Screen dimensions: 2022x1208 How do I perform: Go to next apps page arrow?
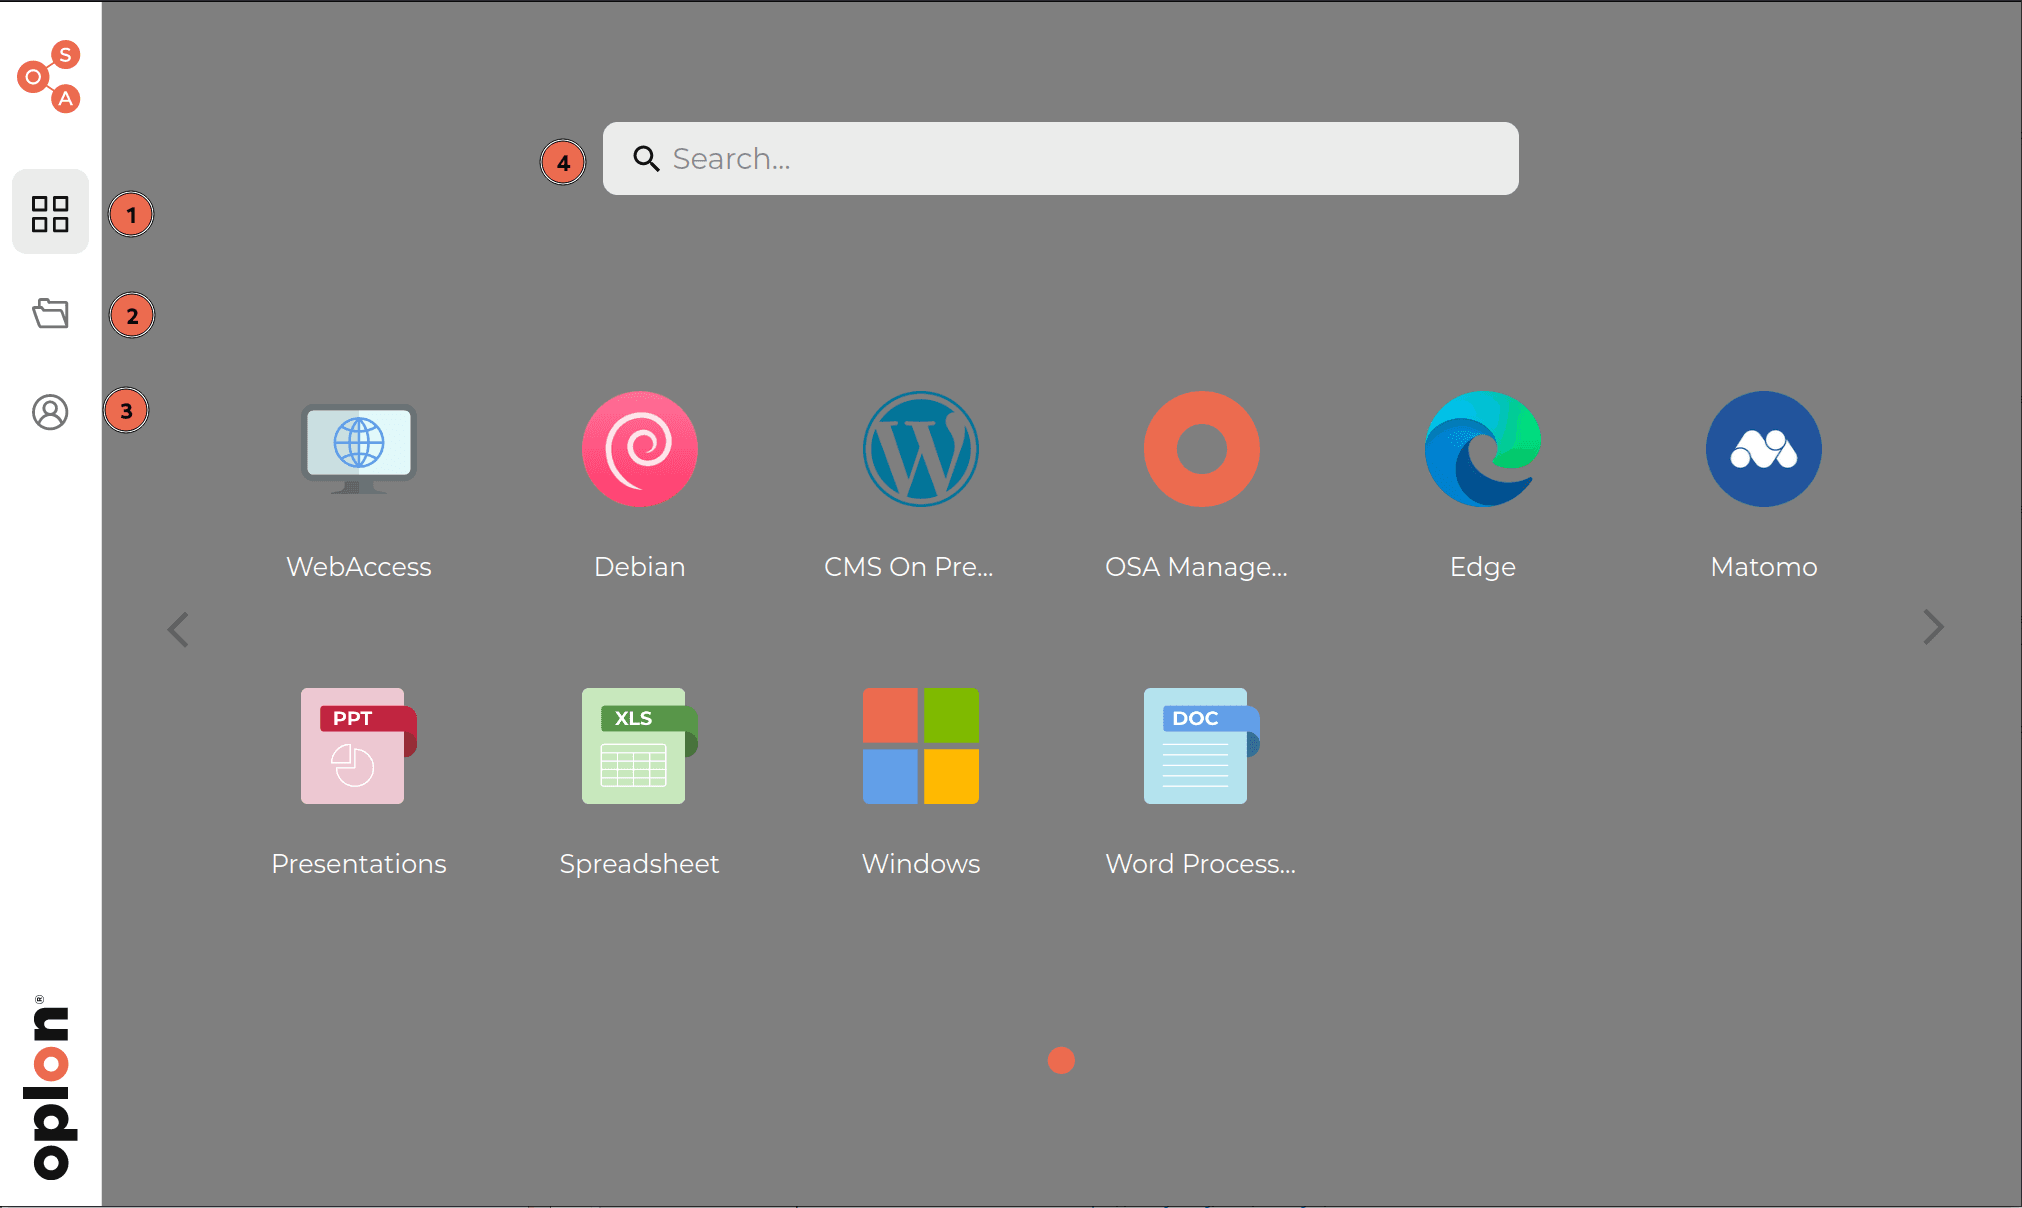[1933, 628]
